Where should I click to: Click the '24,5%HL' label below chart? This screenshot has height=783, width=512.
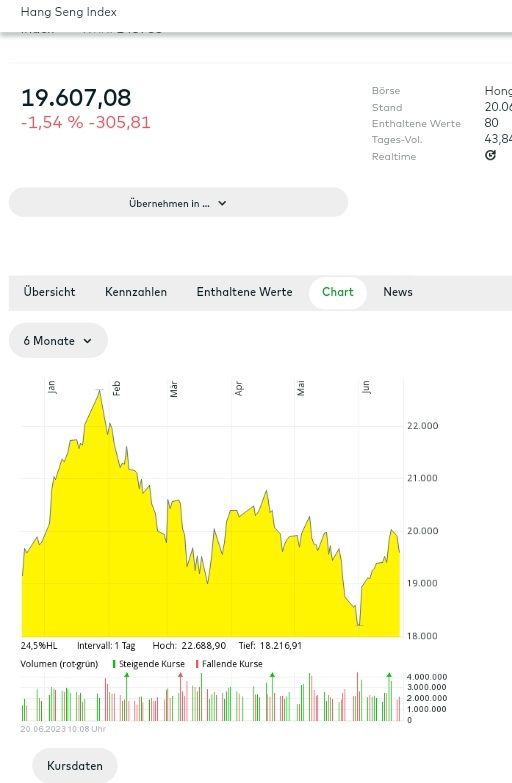39,646
